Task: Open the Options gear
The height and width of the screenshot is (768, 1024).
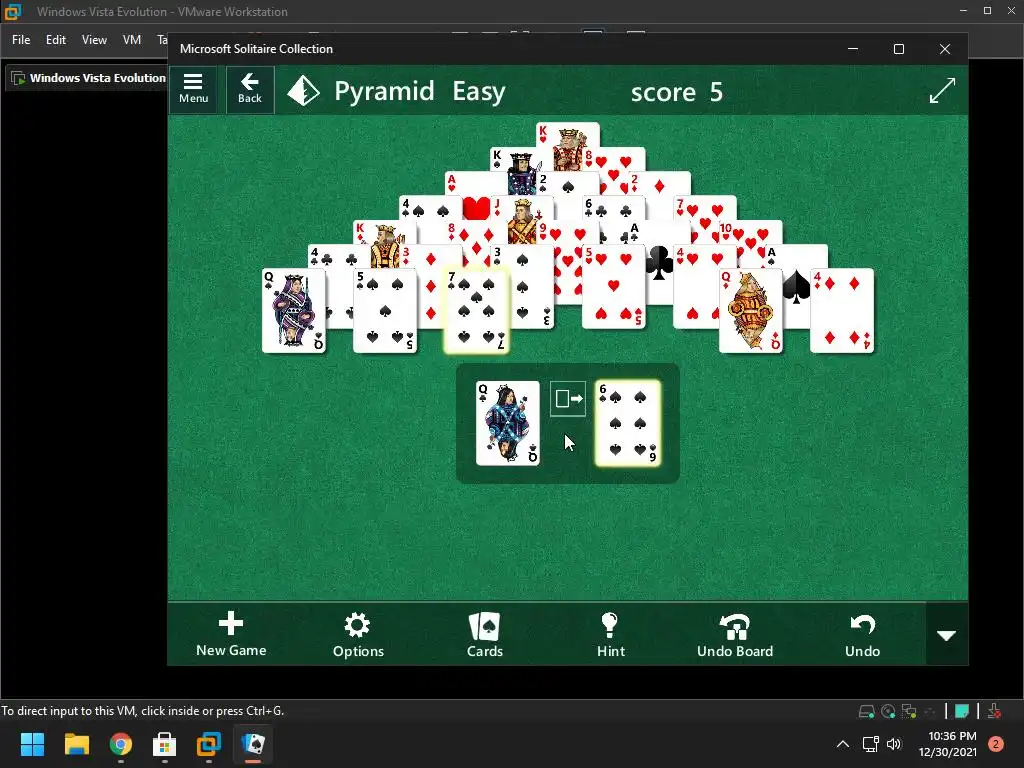Action: click(358, 634)
